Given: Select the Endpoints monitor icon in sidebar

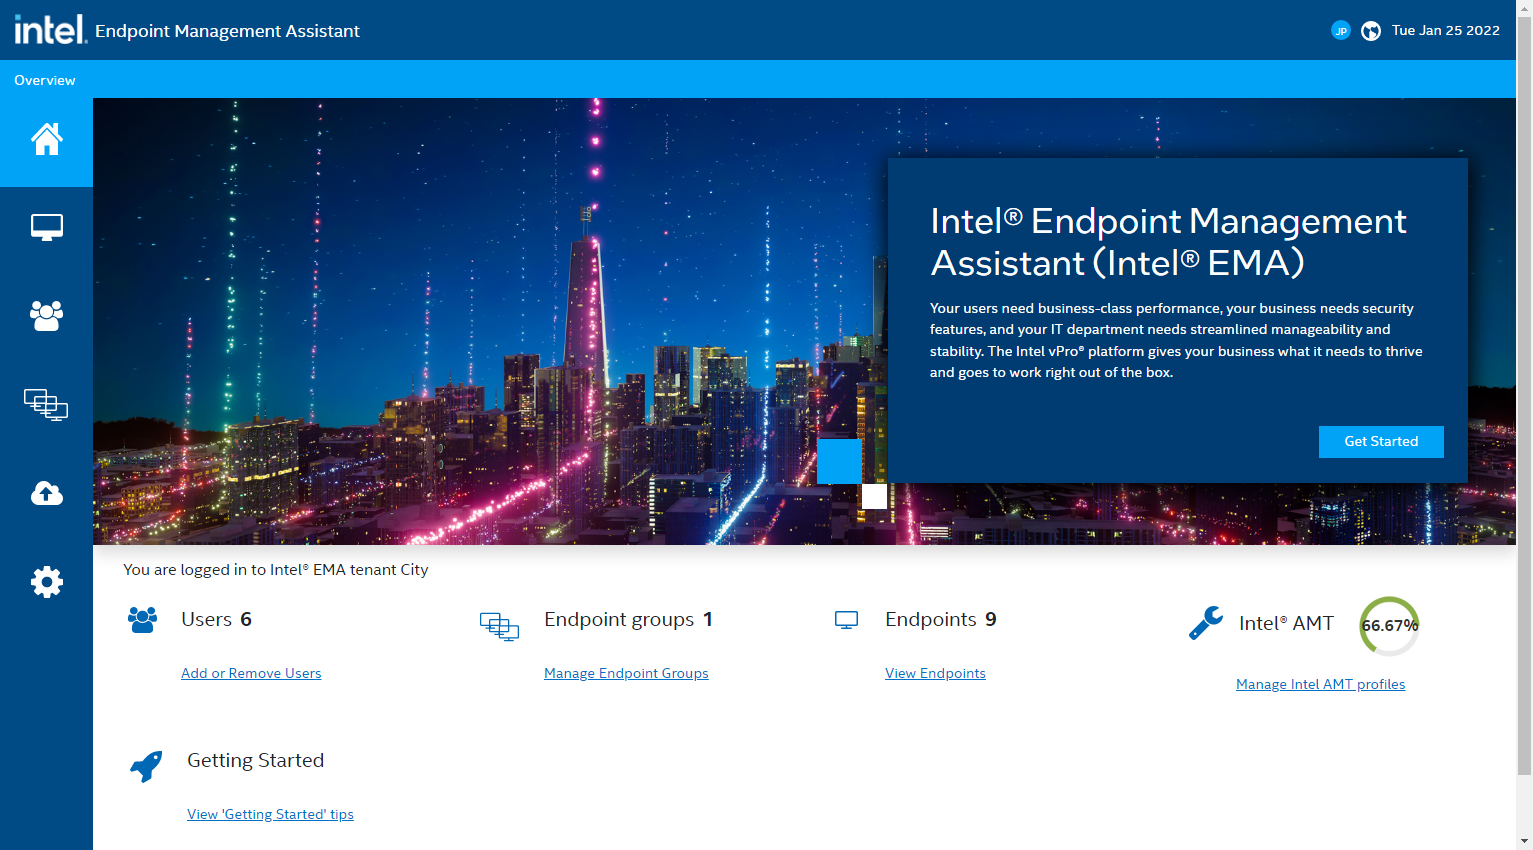Looking at the screenshot, I should pos(46,227).
